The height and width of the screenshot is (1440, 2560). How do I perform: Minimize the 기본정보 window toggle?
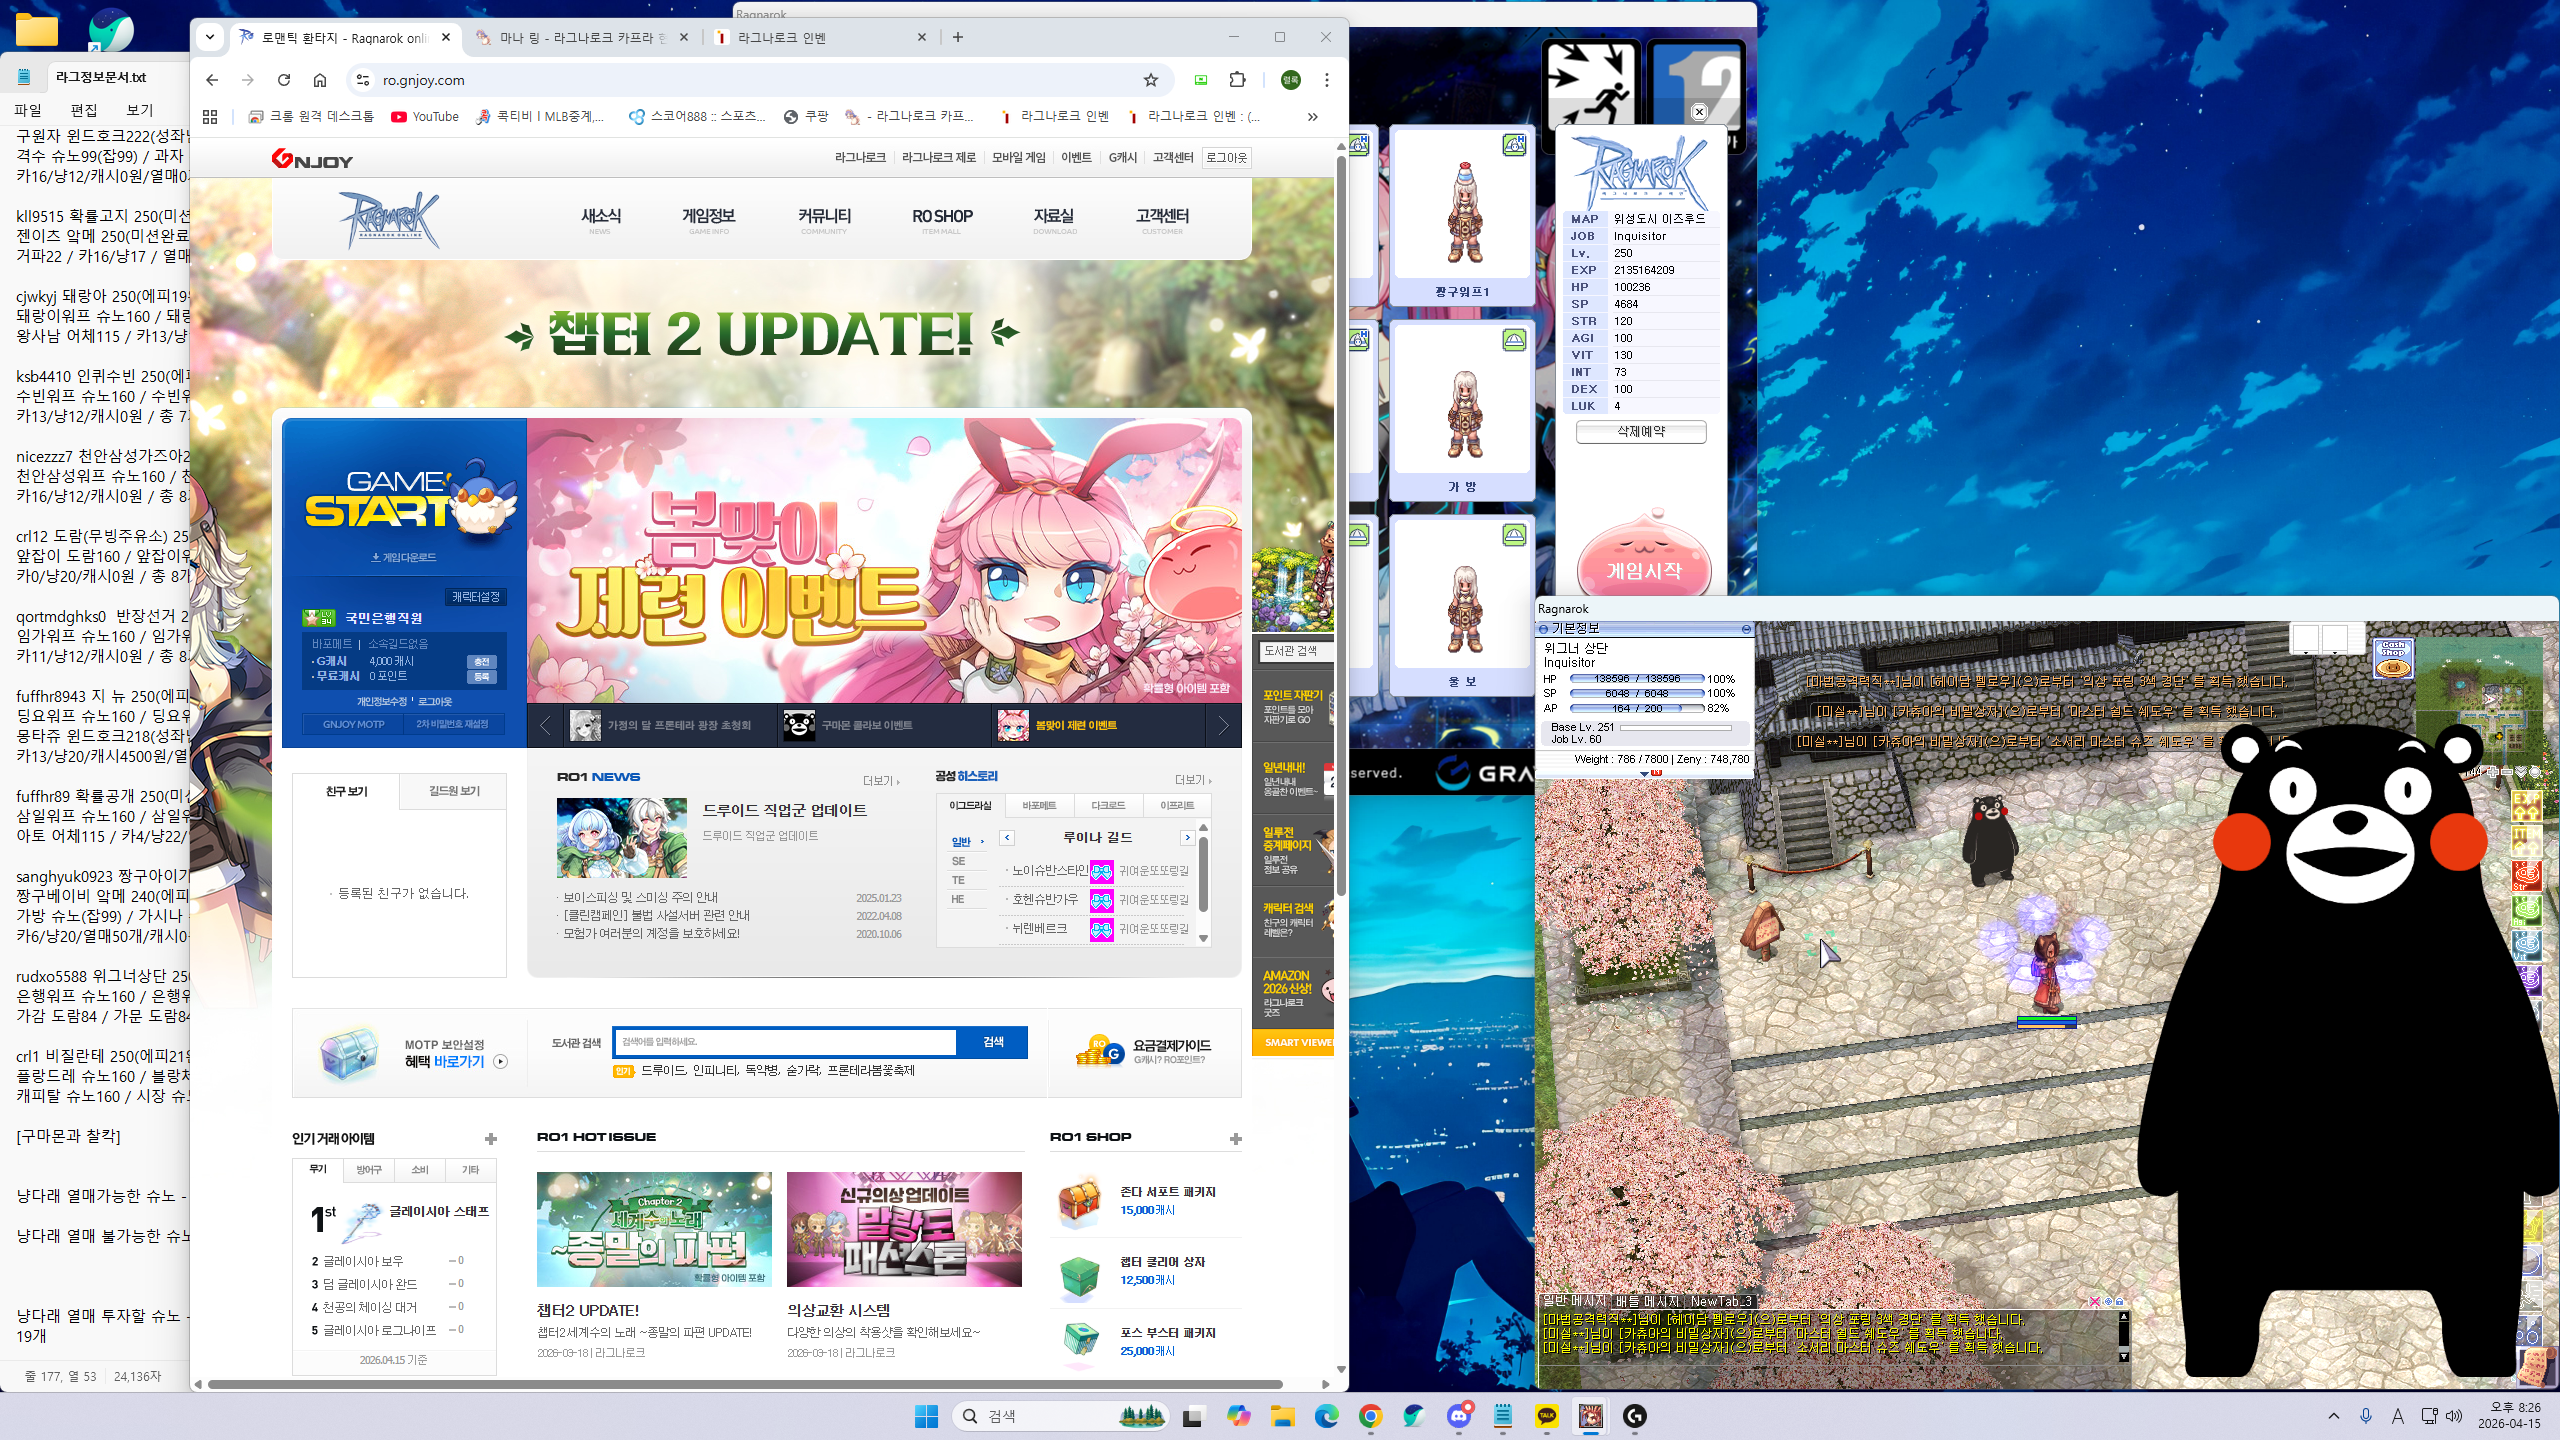[x=1746, y=629]
